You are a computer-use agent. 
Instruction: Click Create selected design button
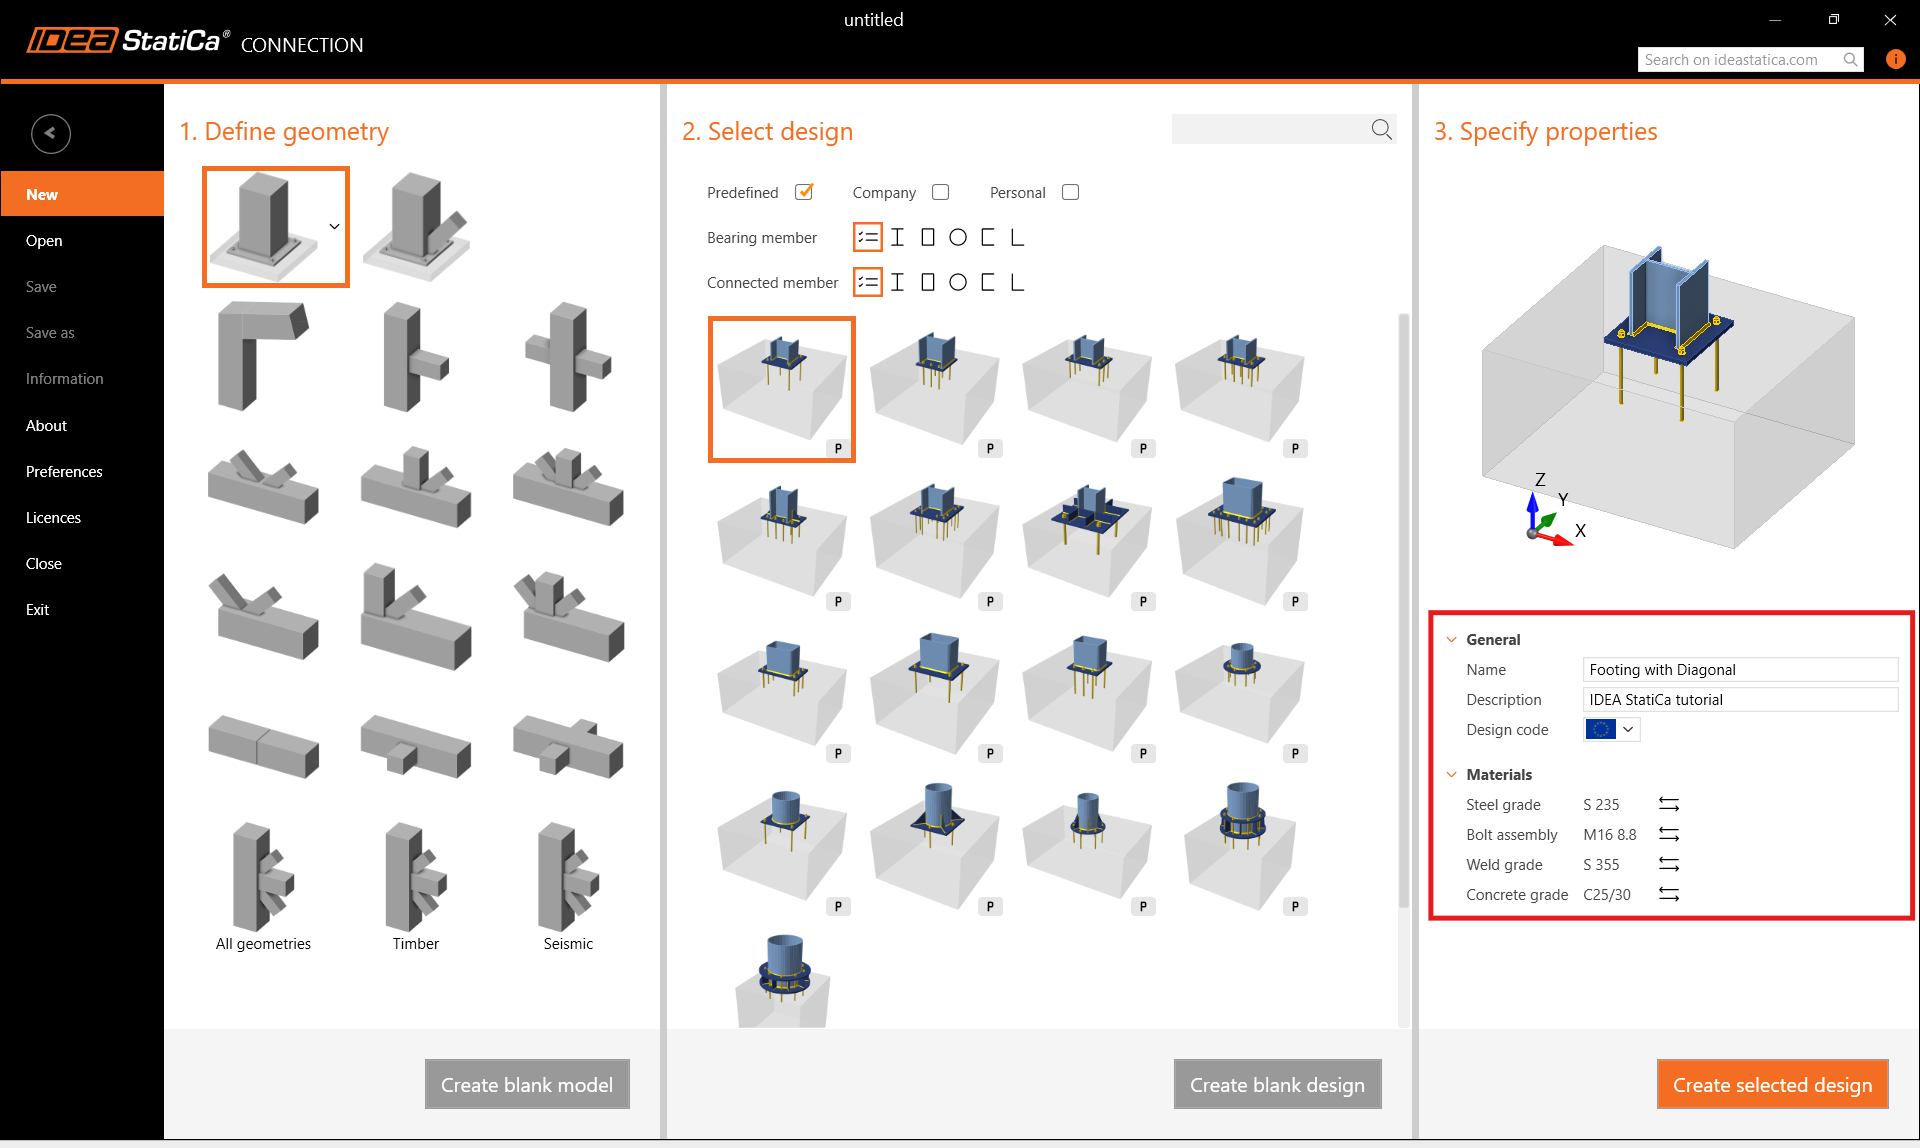coord(1771,1084)
